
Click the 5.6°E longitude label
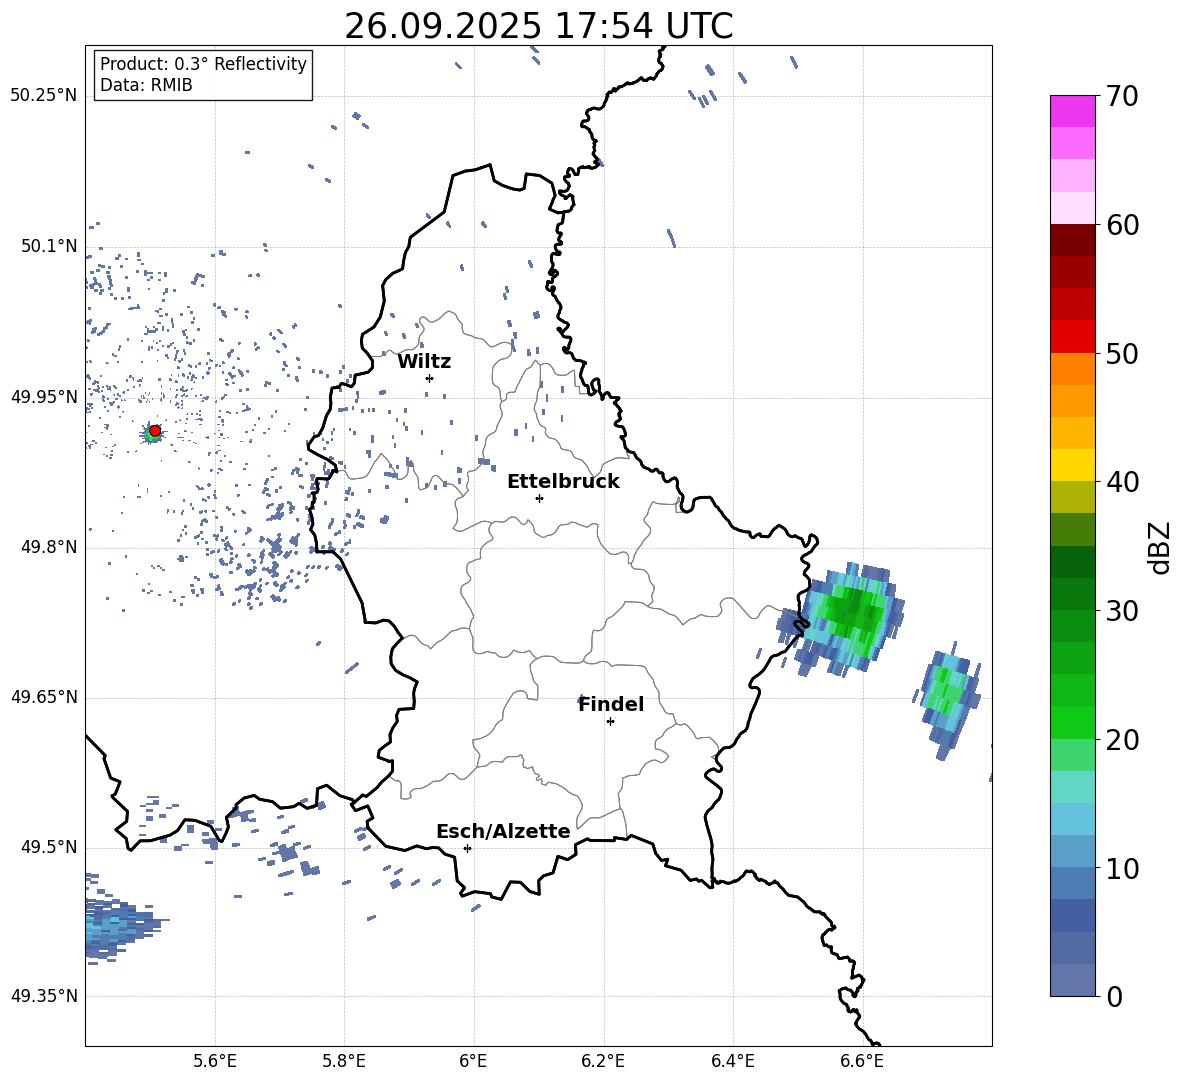pyautogui.click(x=215, y=1061)
